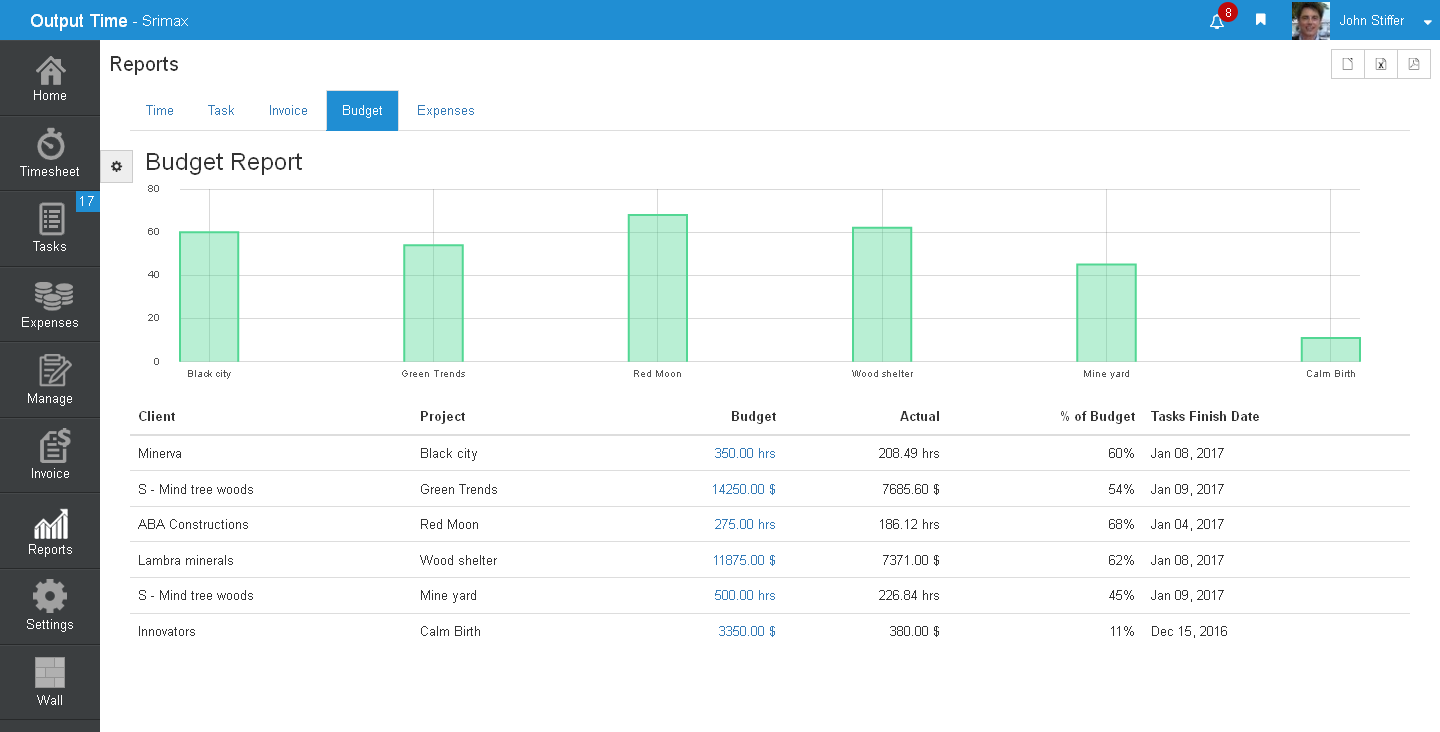Open Timesheet stopwatch icon
1440x732 pixels.
coord(50,144)
